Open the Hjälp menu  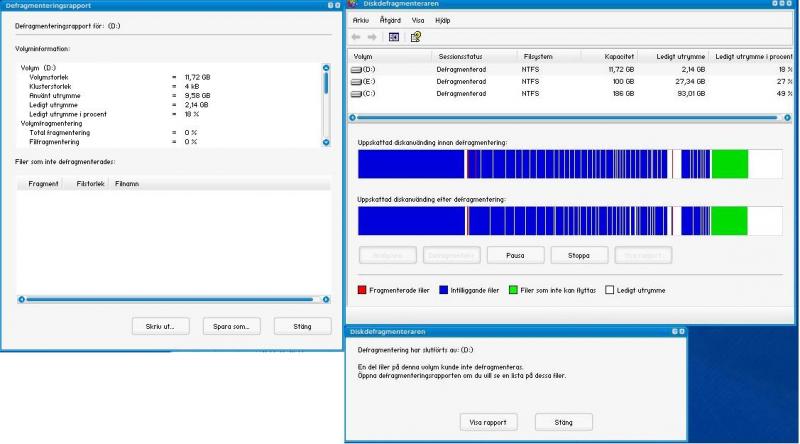click(x=443, y=20)
